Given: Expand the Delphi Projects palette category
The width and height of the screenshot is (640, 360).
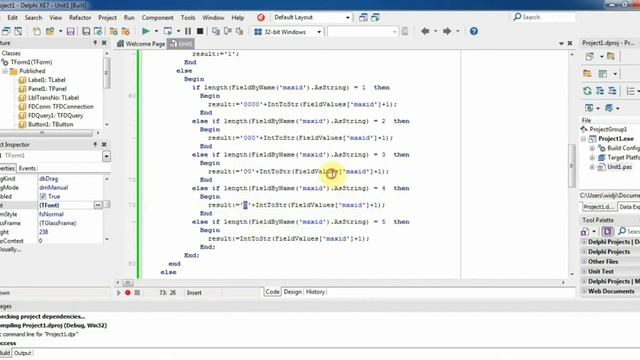Looking at the screenshot, I should pos(584,252).
